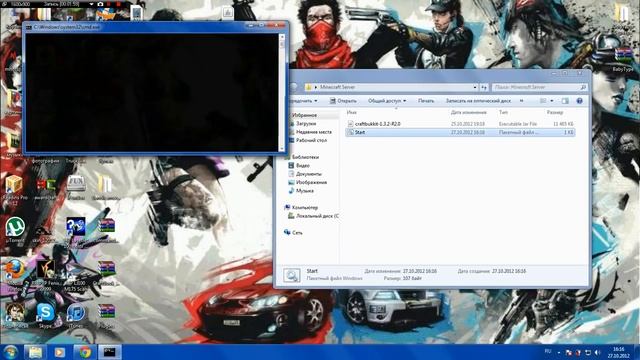Image resolution: width=640 pixels, height=360 pixels.
Task: Sort by Имя column header
Action: pos(351,112)
